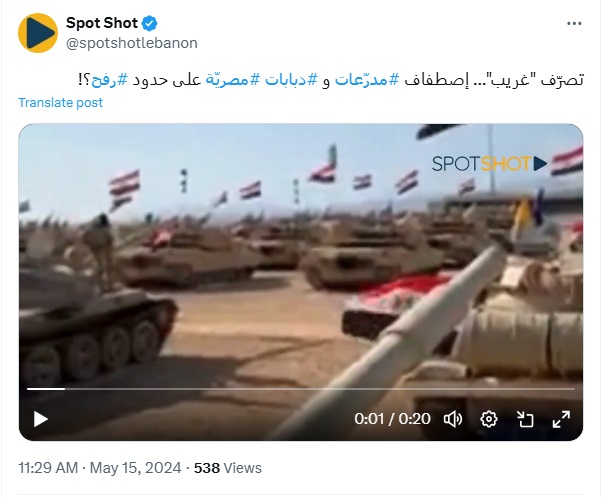
Task: Click the blue verified badge
Action: click(x=149, y=23)
